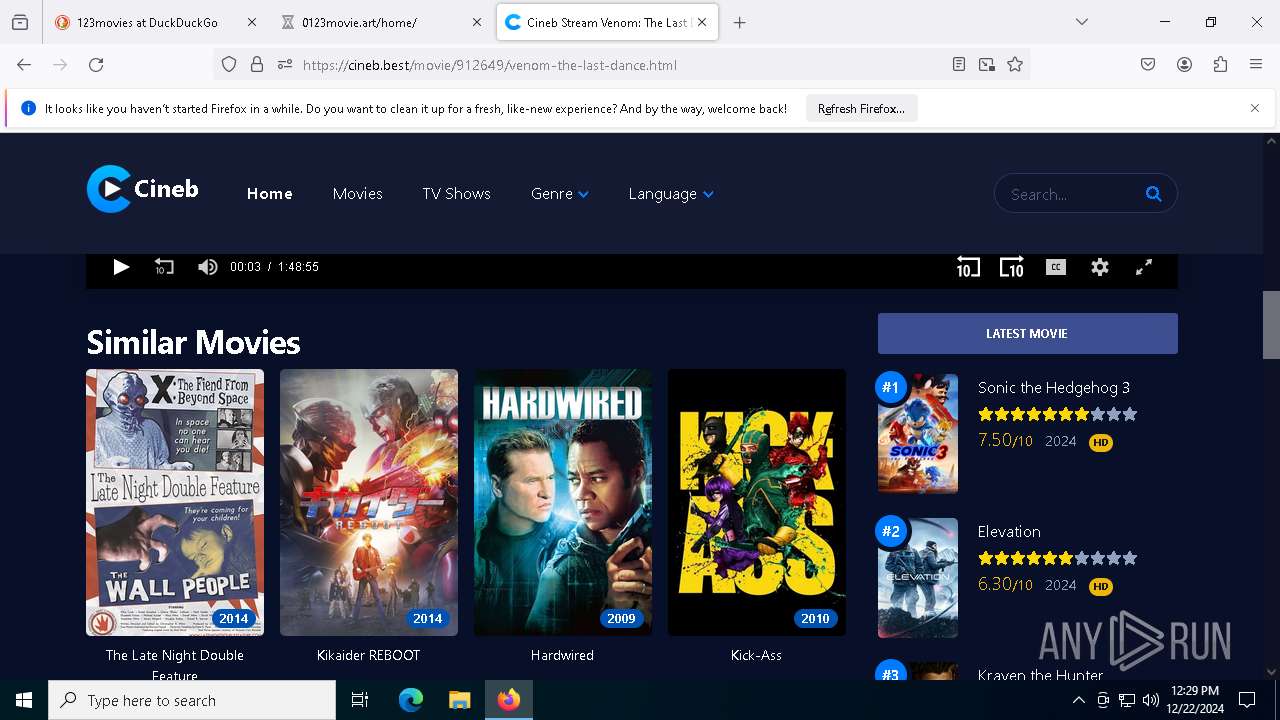Open a new browser tab
Image resolution: width=1280 pixels, height=720 pixels.
[739, 22]
